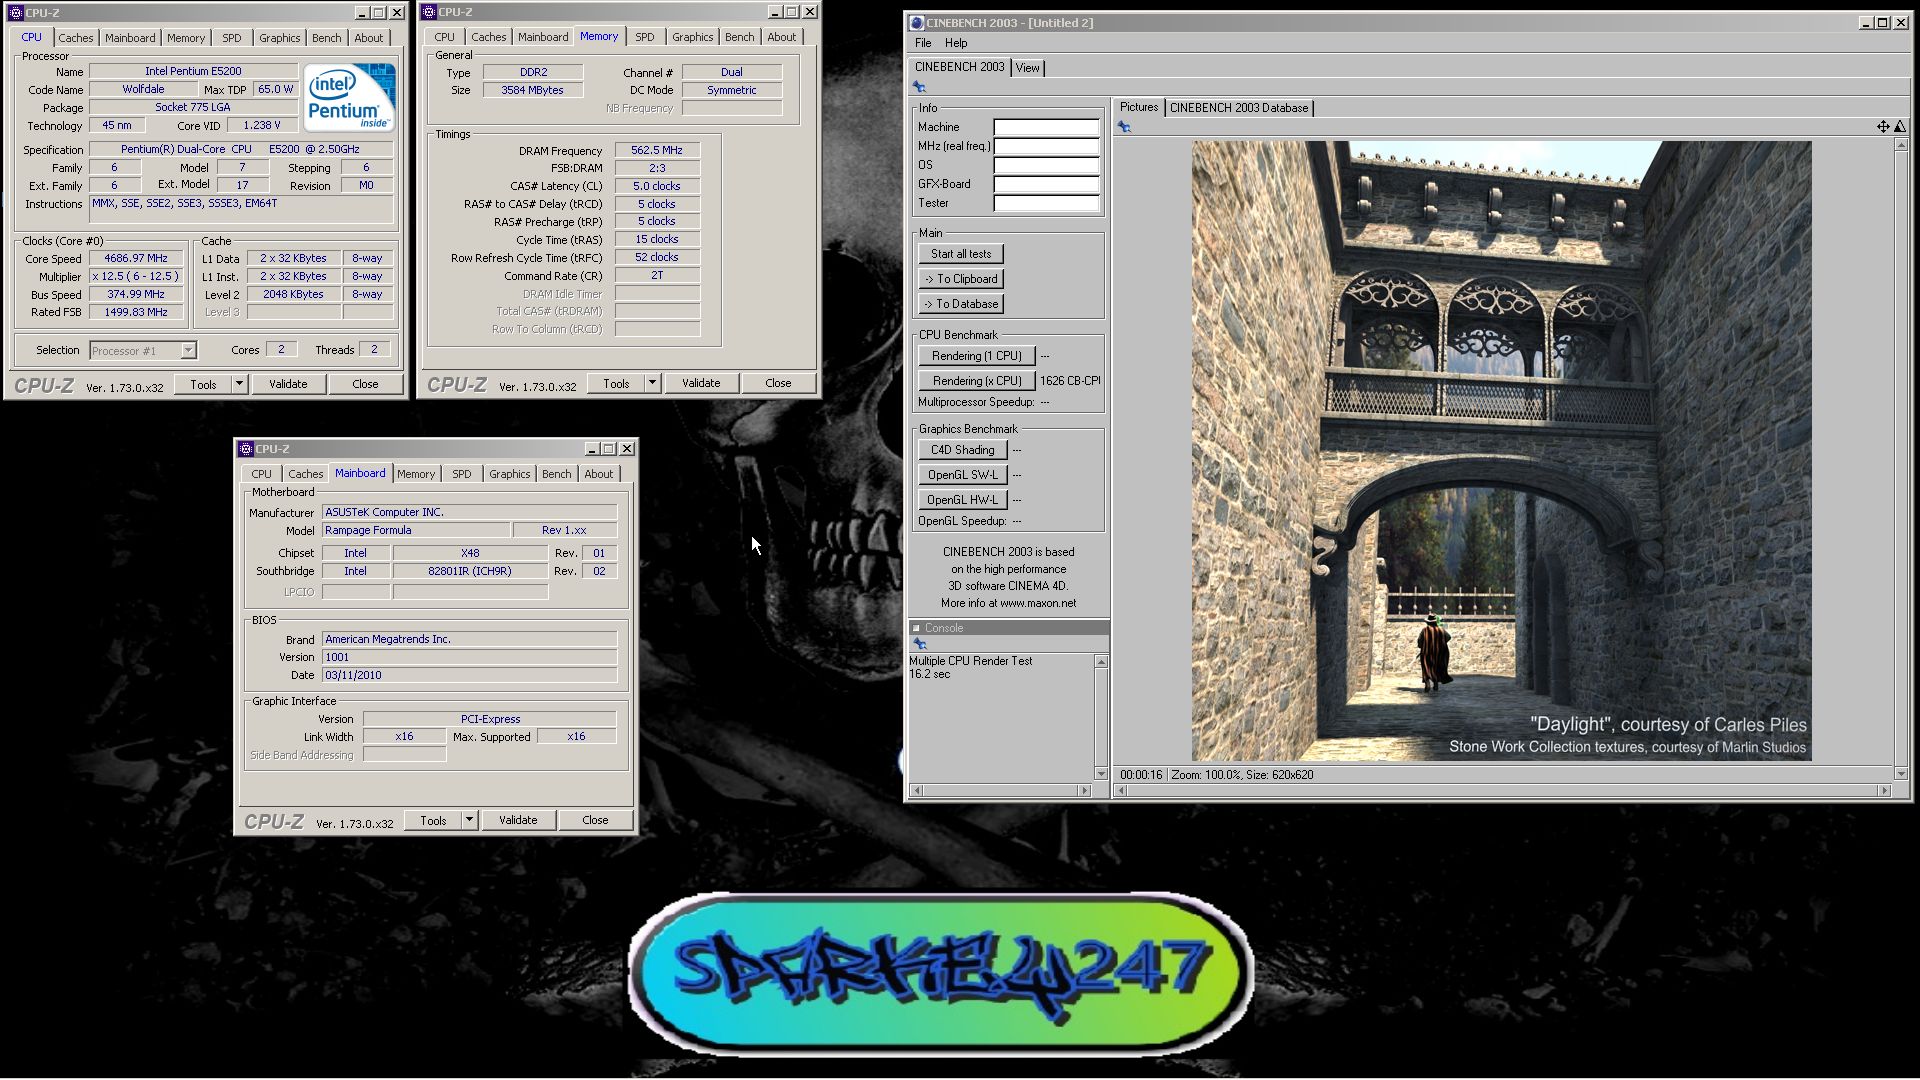Image resolution: width=1920 pixels, height=1080 pixels.
Task: Click picture viewer scroll-right arrow
Action: pyautogui.click(x=1885, y=791)
